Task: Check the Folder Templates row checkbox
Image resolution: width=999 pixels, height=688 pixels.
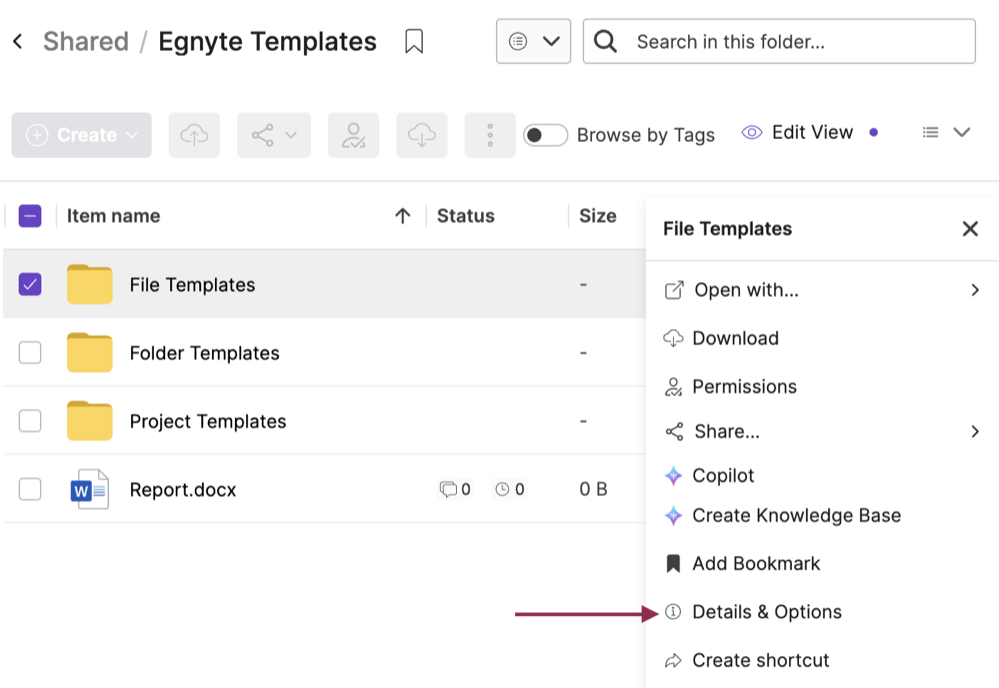Action: (30, 352)
